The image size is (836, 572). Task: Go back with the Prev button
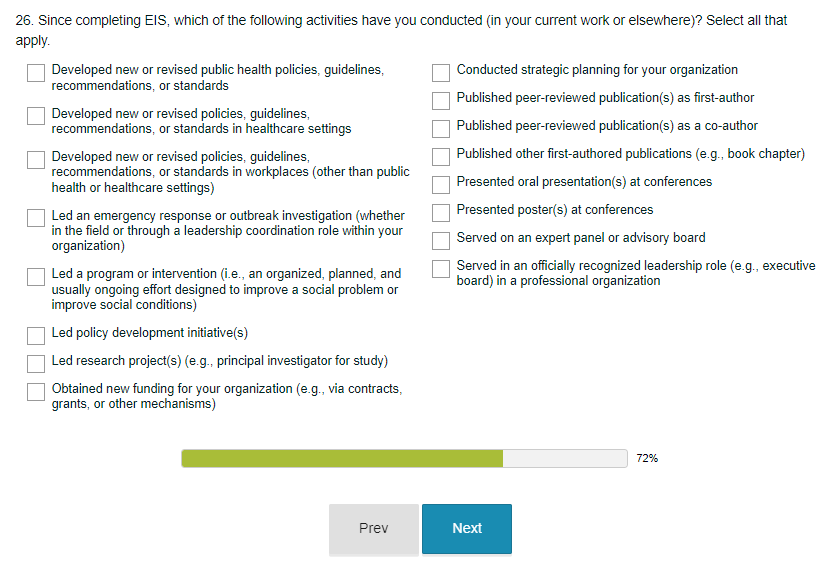click(x=373, y=529)
